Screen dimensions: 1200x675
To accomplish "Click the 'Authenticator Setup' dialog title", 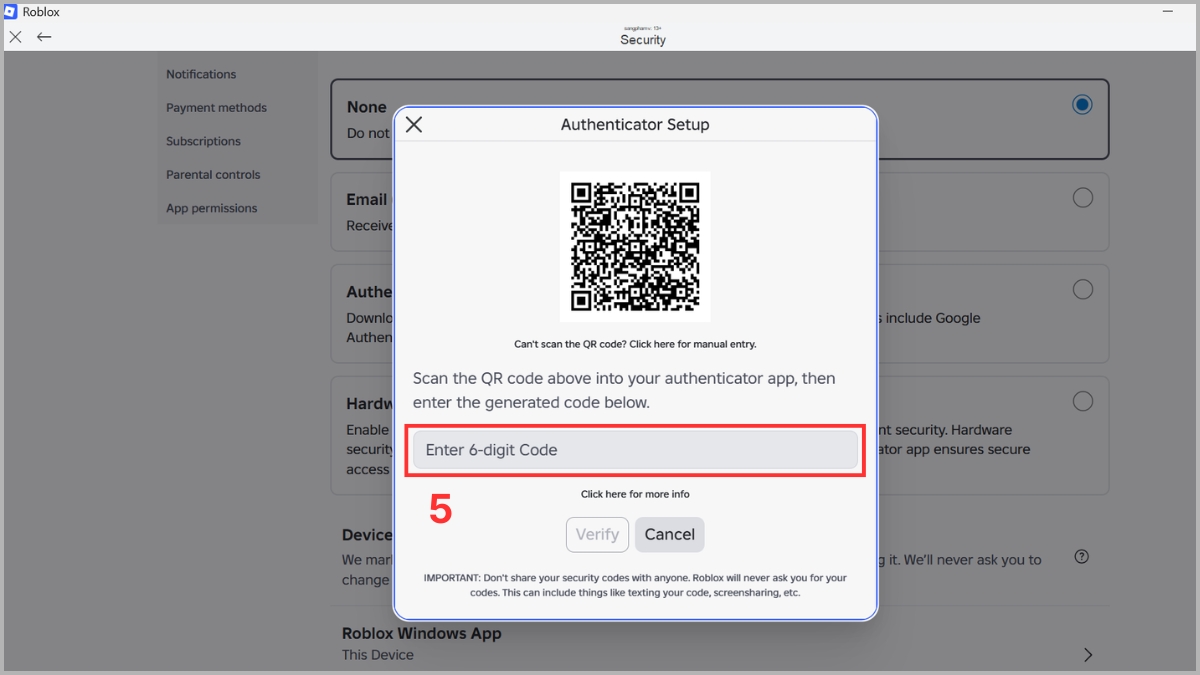I will [x=635, y=125].
